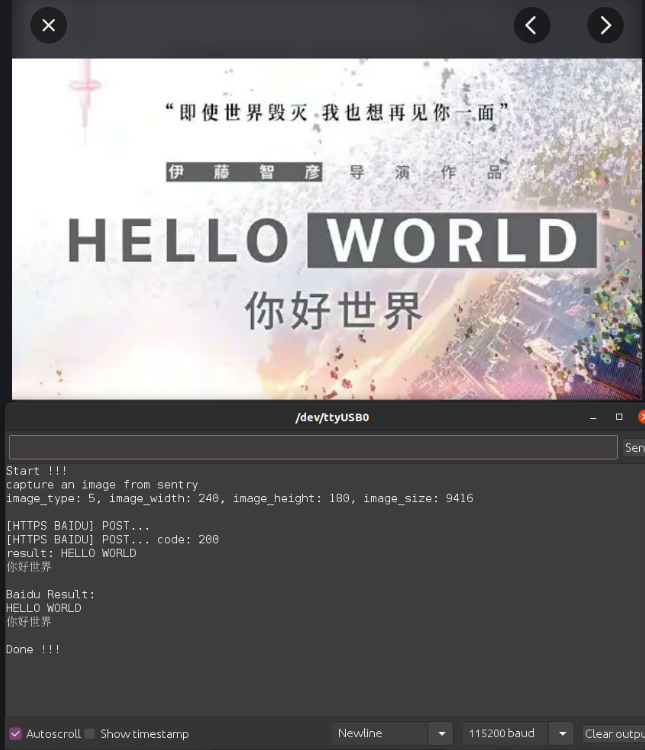Click the 'result: HELLO WORLD' output line

71,553
